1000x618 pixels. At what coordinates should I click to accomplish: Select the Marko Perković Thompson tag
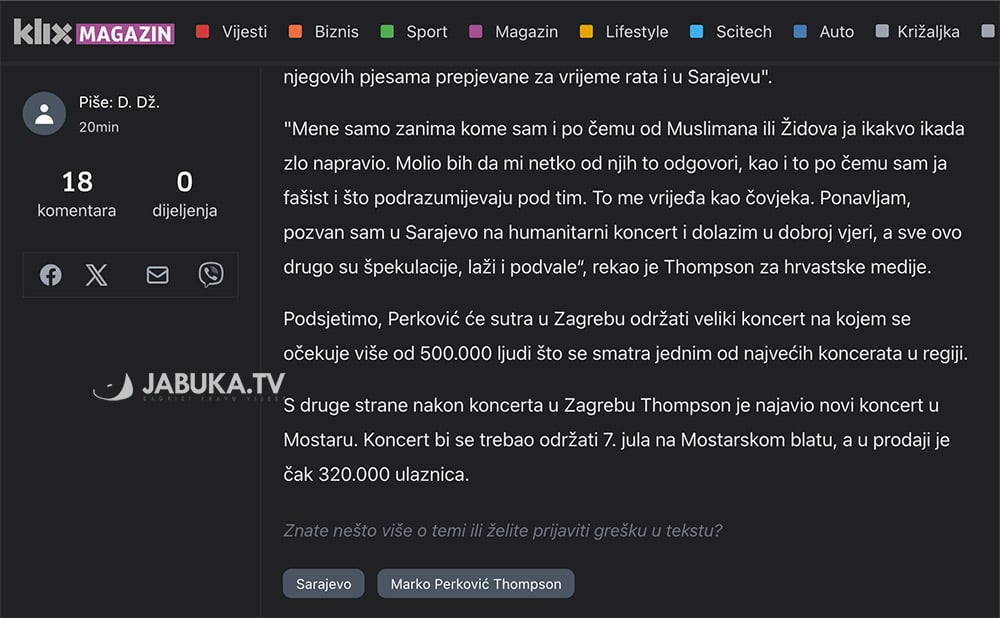(x=476, y=584)
